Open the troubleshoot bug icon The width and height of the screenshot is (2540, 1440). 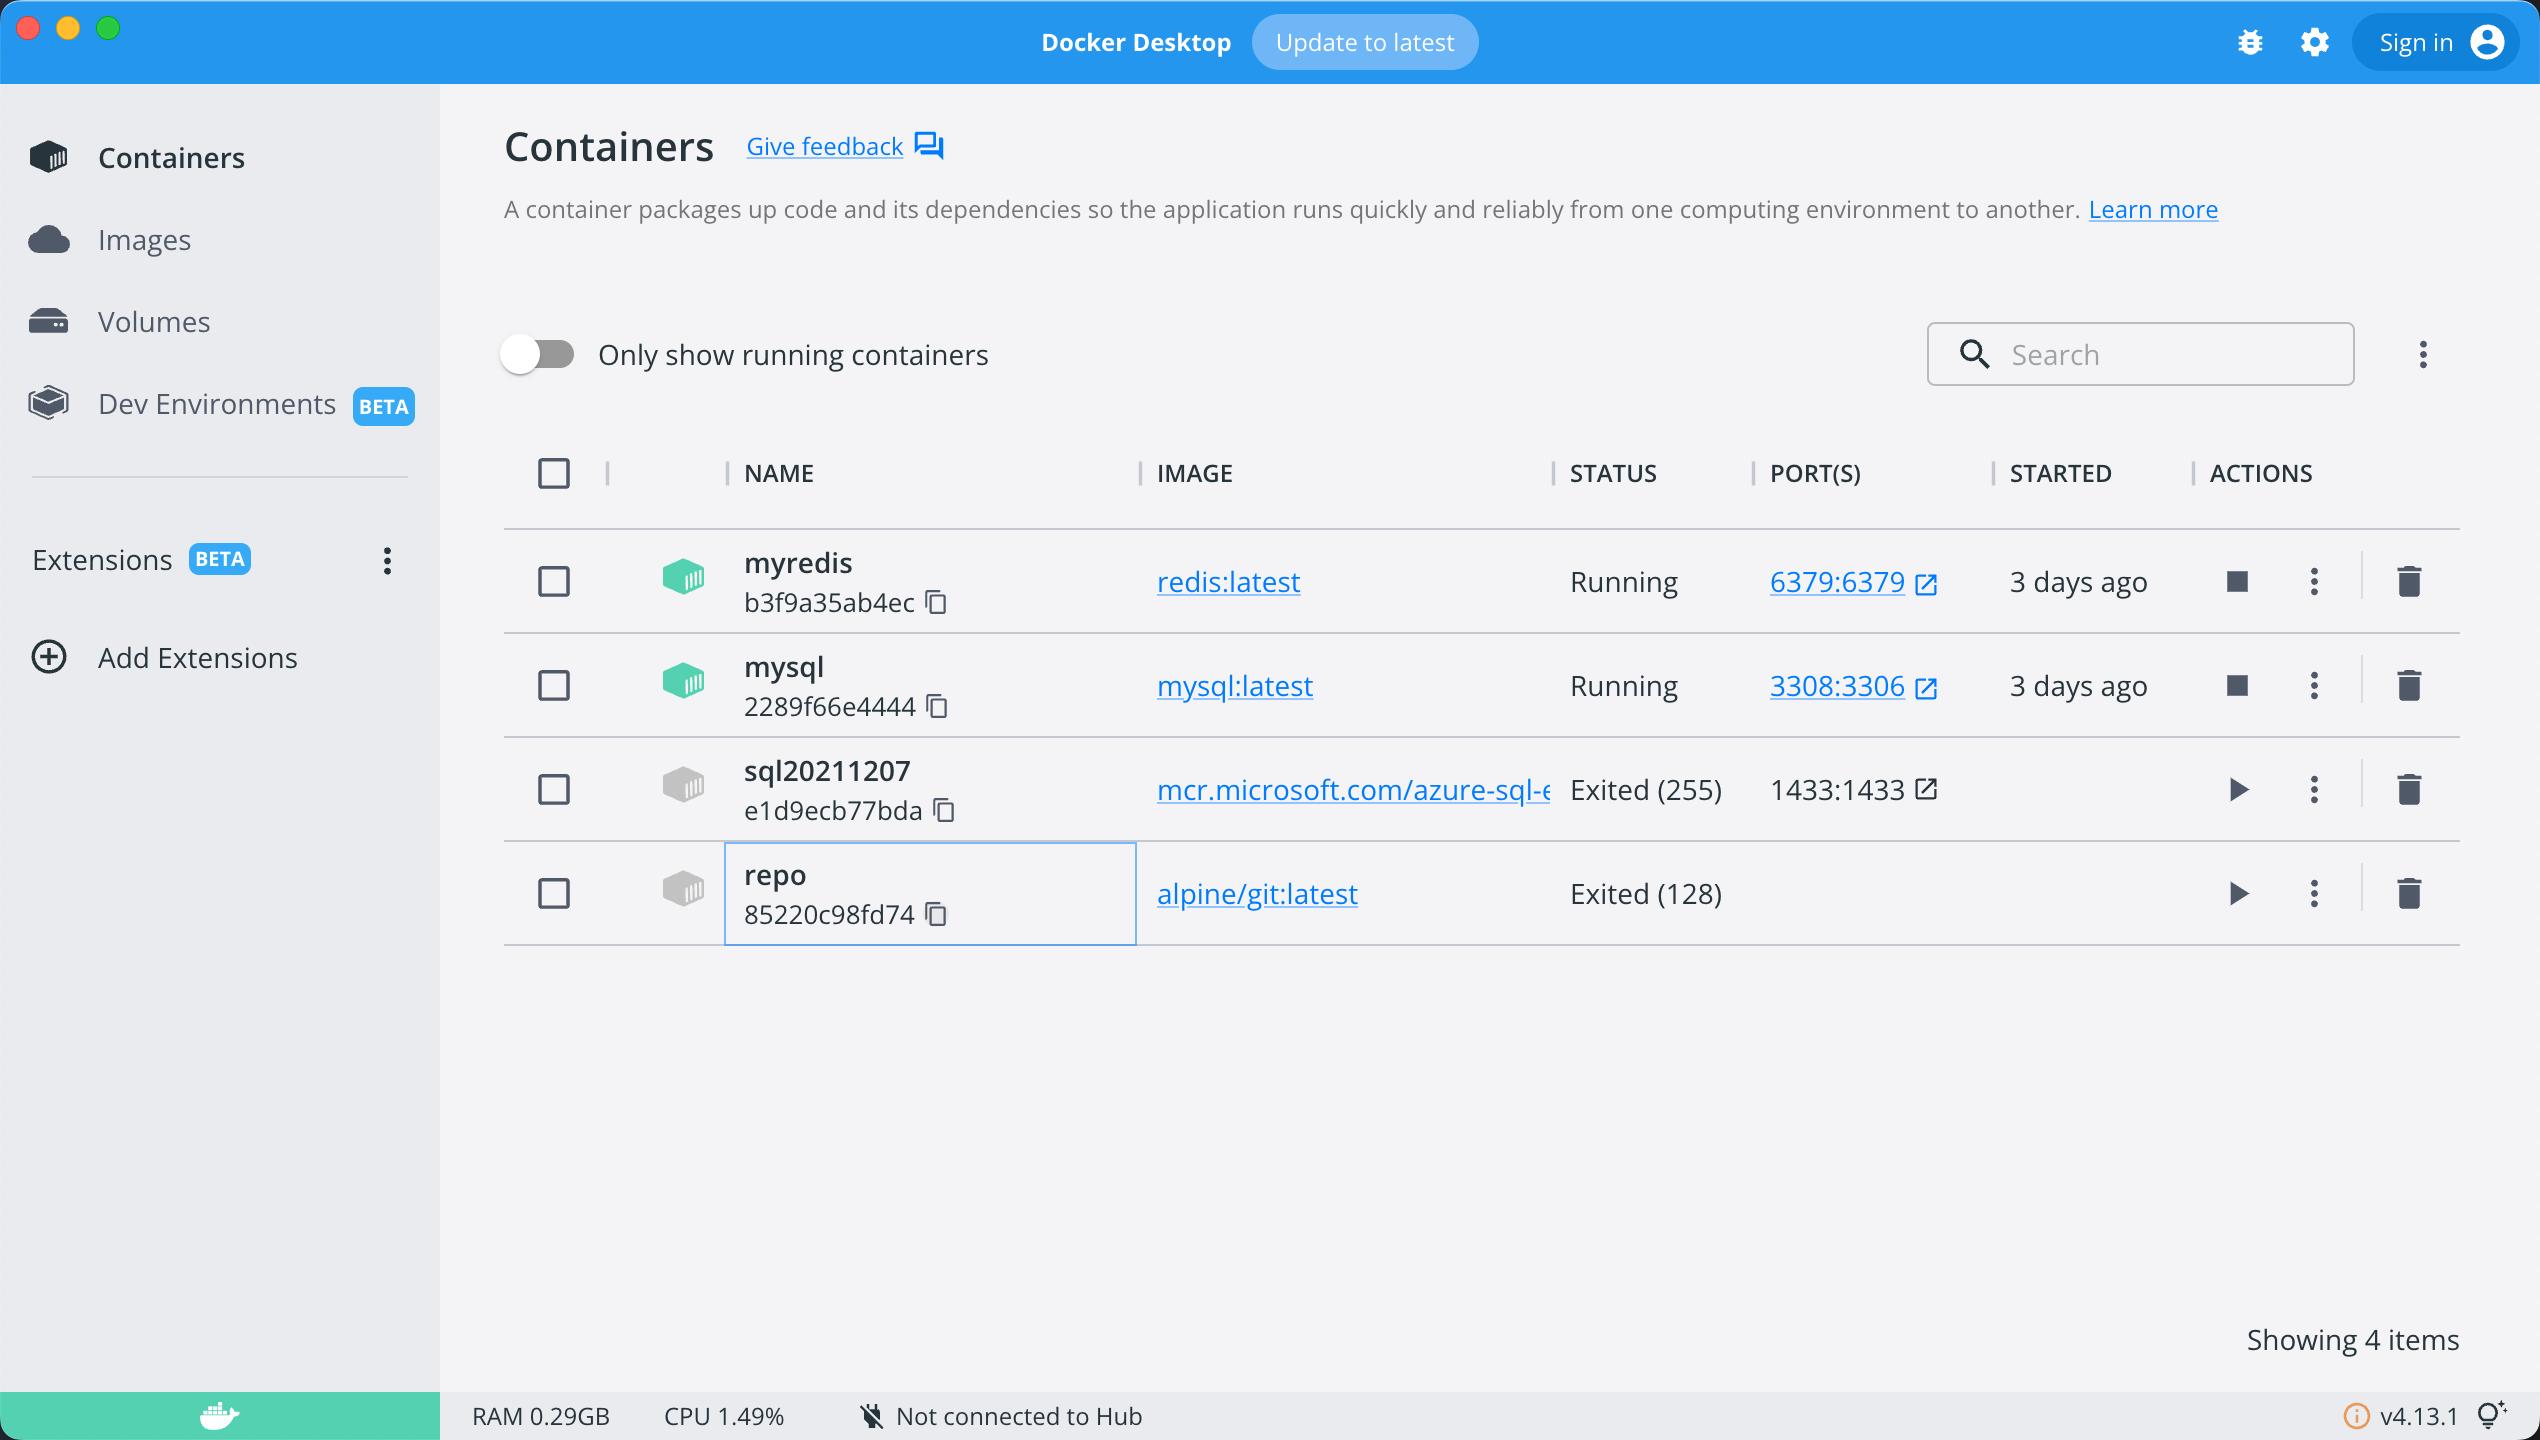coord(2250,42)
